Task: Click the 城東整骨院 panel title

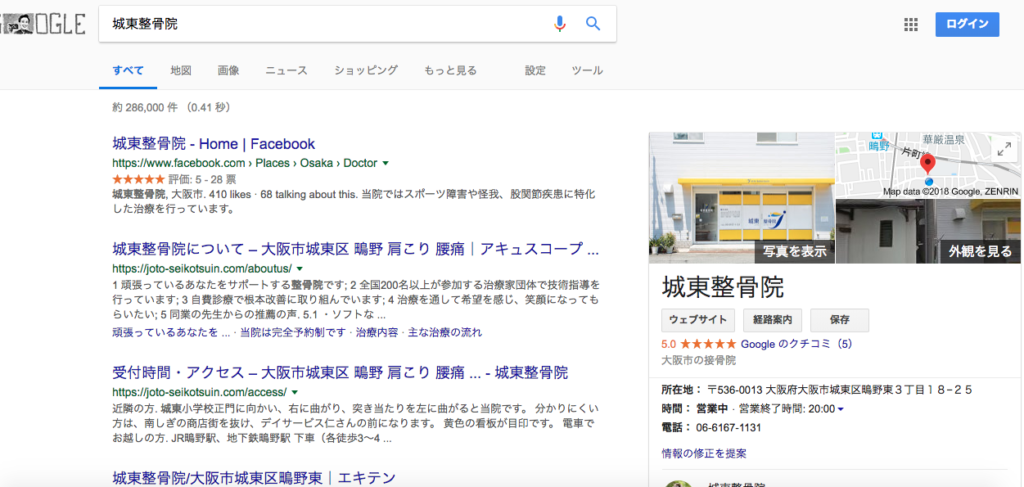Action: point(723,287)
